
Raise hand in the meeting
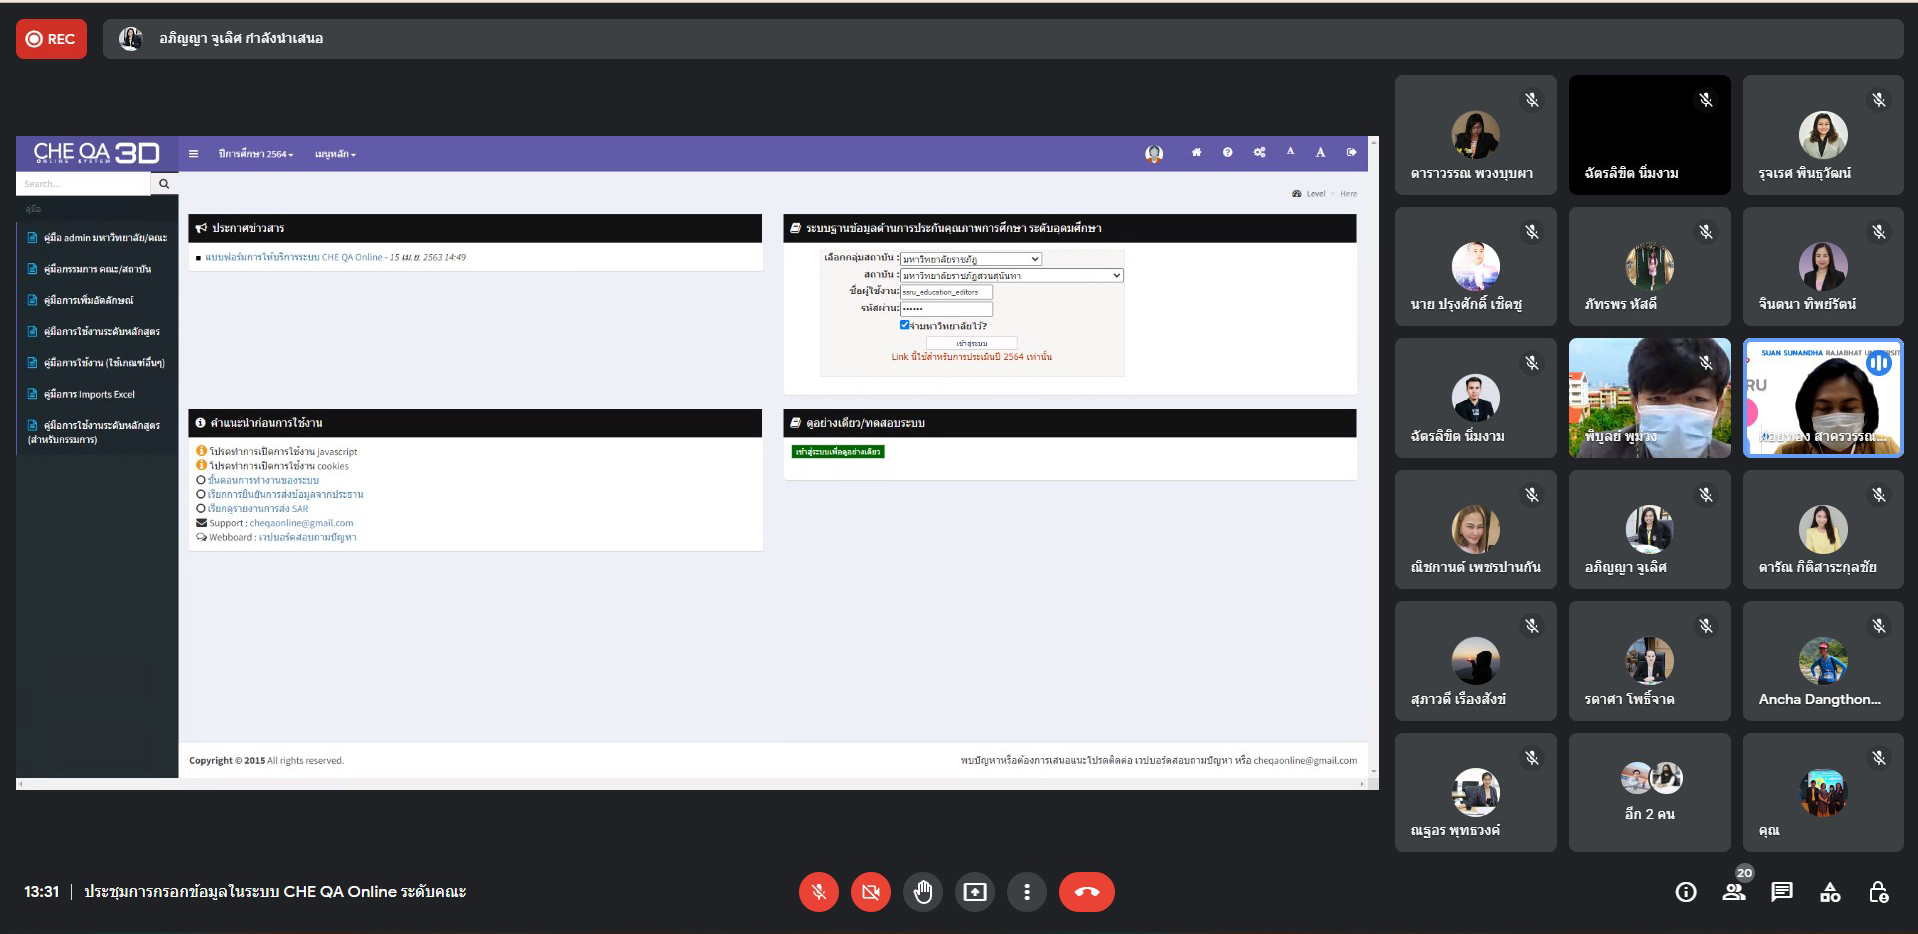point(922,892)
